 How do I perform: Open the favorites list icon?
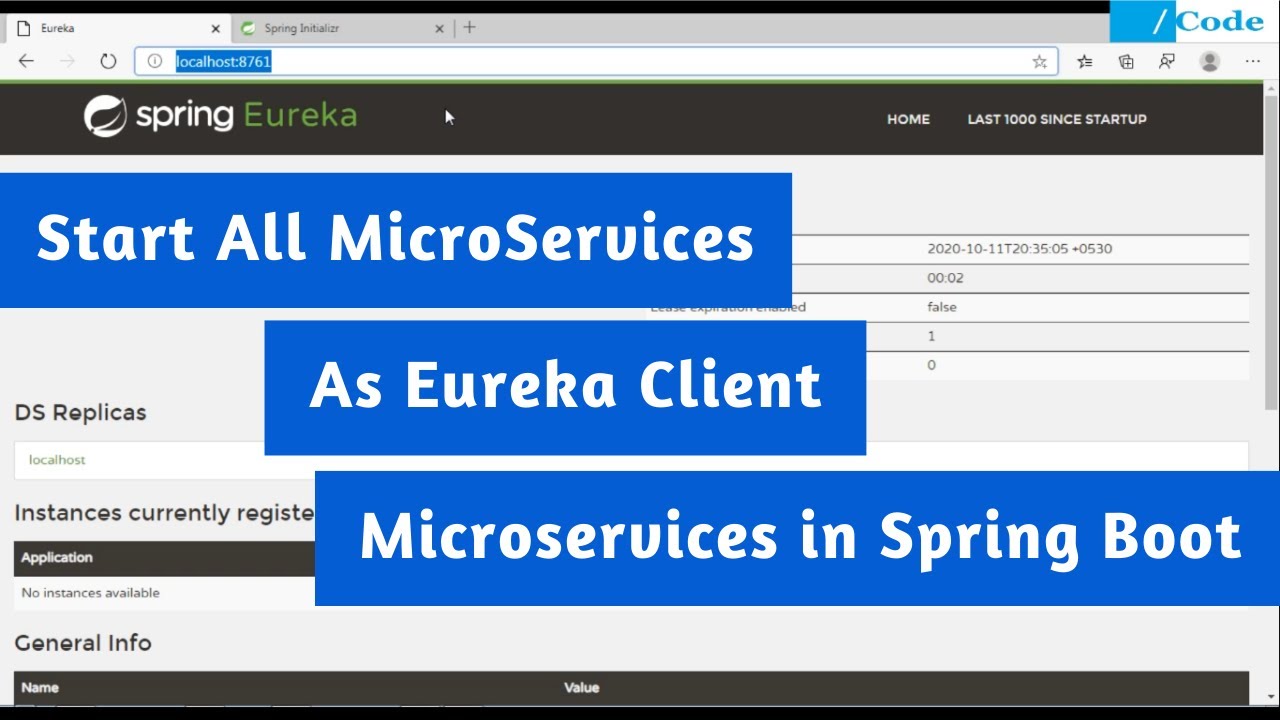pos(1085,61)
